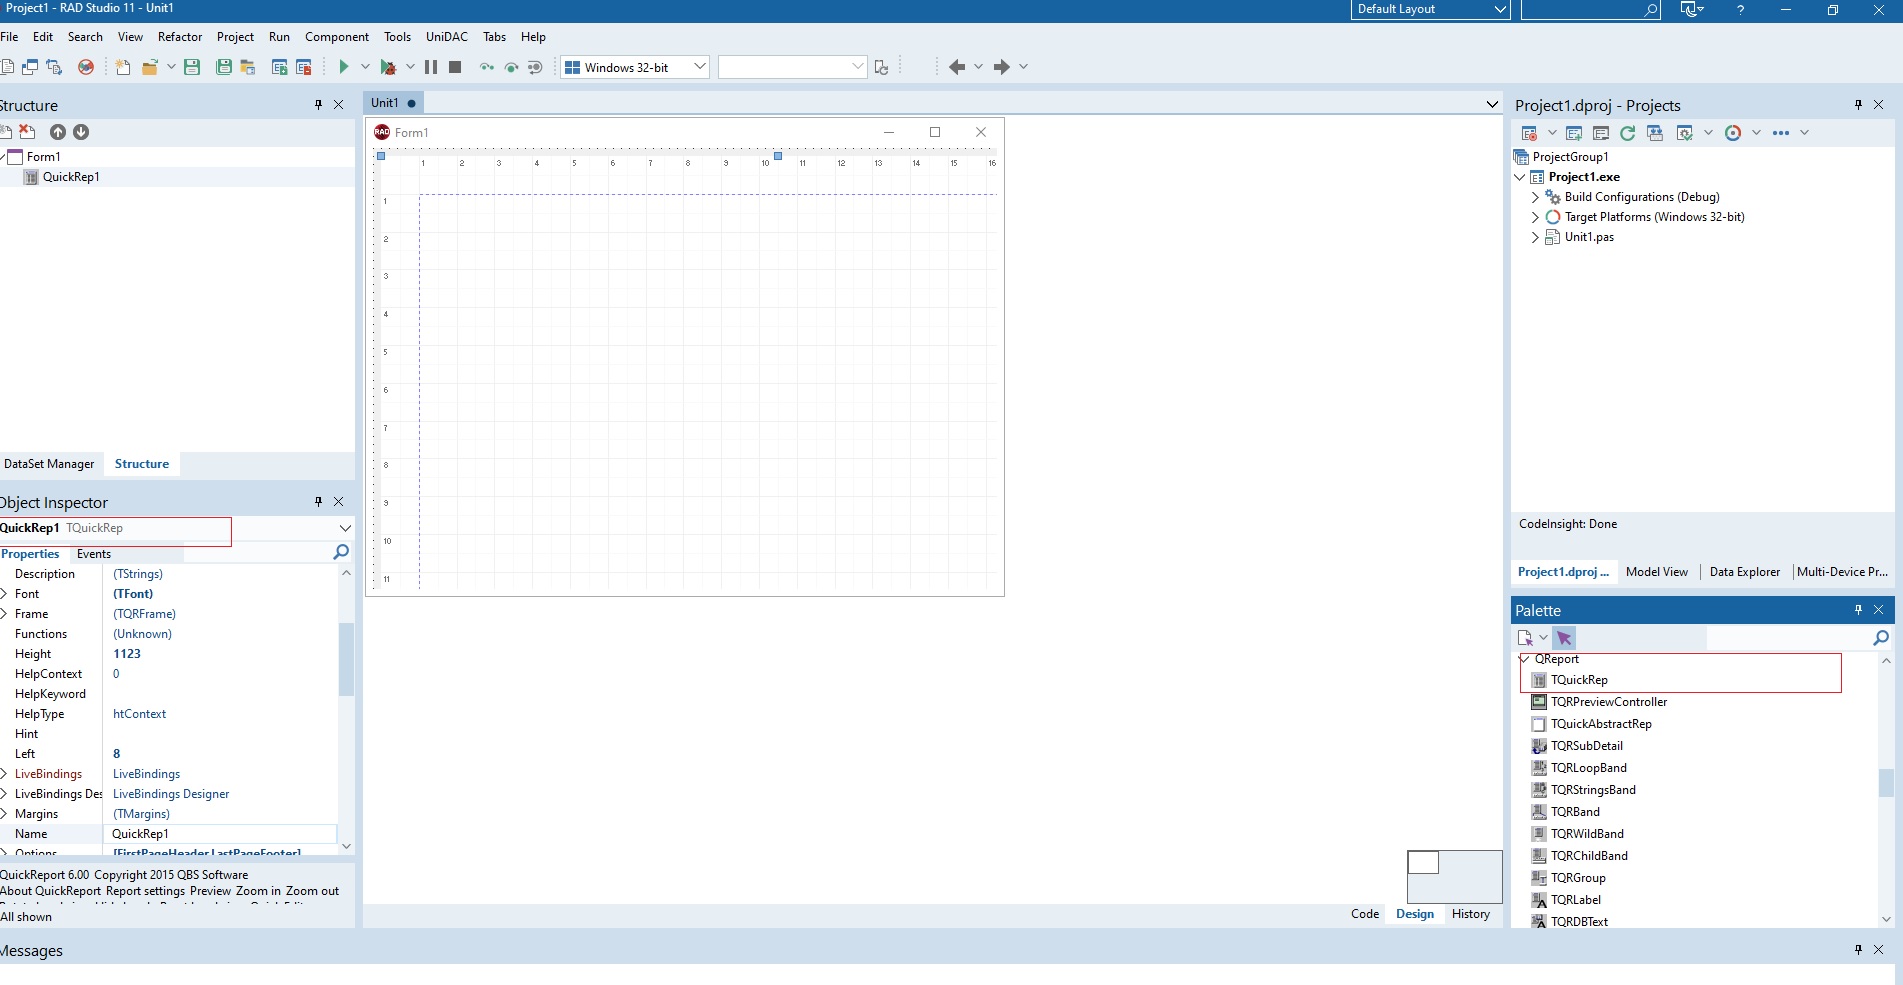1903x985 pixels.
Task: Pin the Palette panel
Action: click(1859, 610)
